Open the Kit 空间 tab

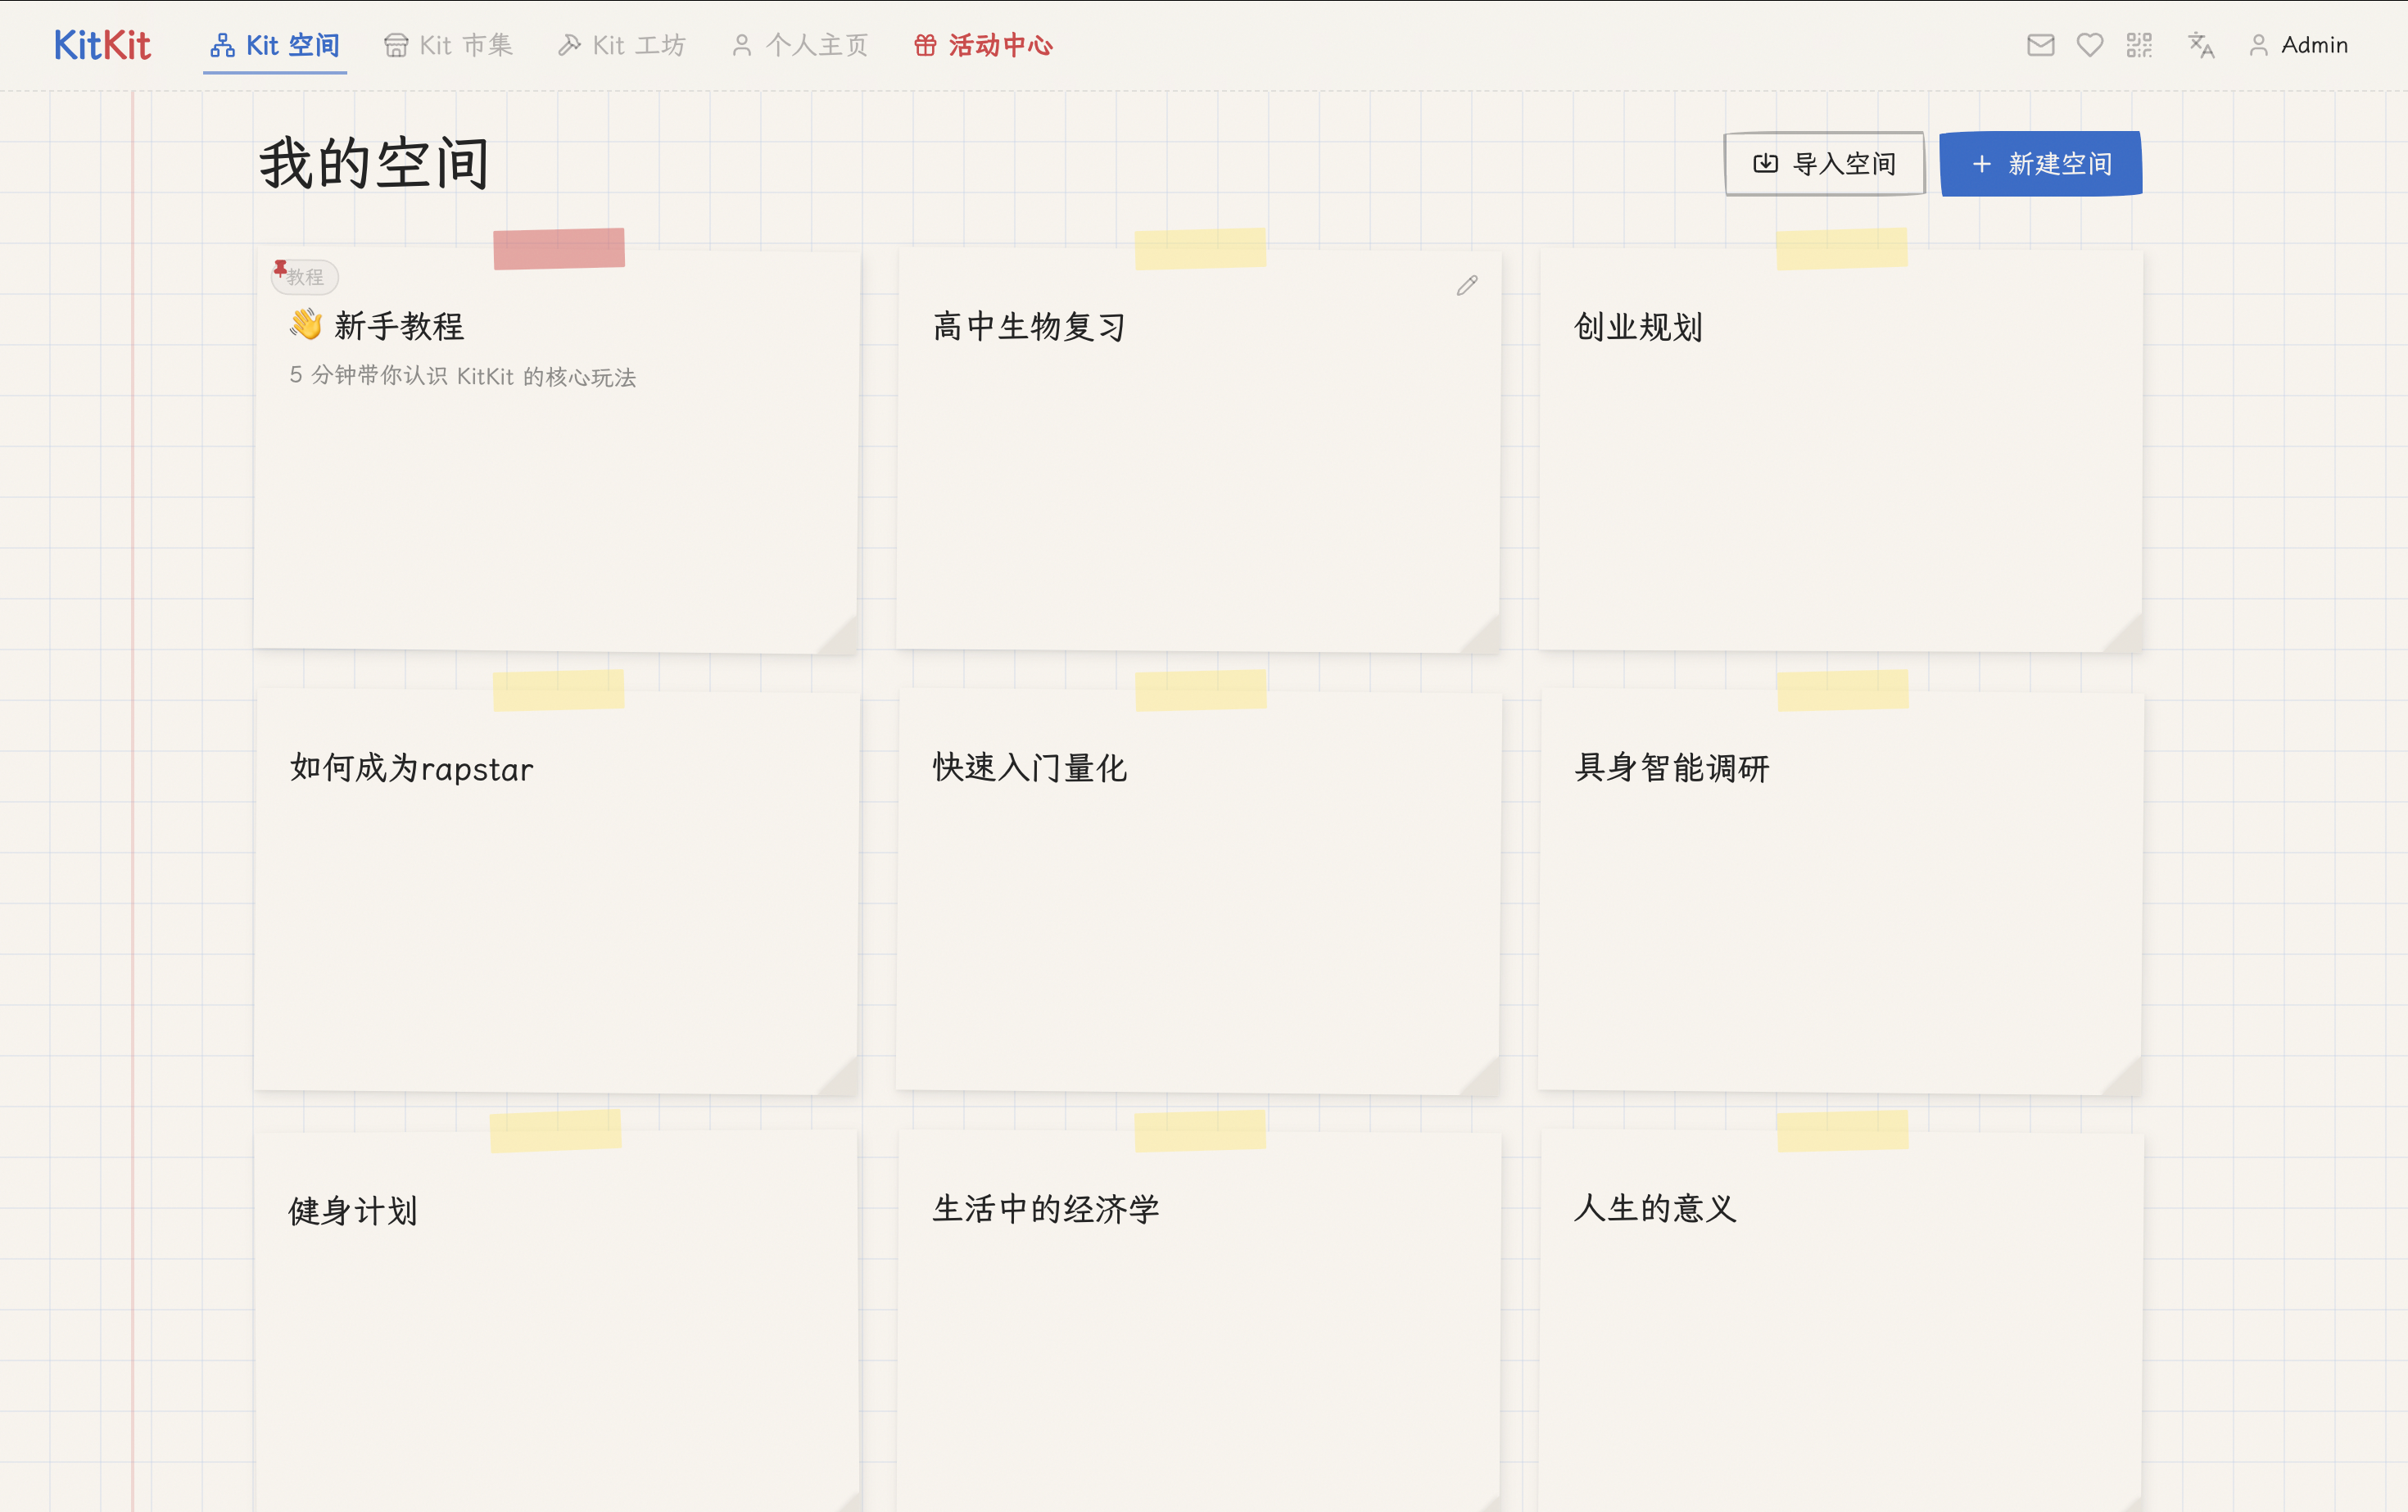pos(275,45)
